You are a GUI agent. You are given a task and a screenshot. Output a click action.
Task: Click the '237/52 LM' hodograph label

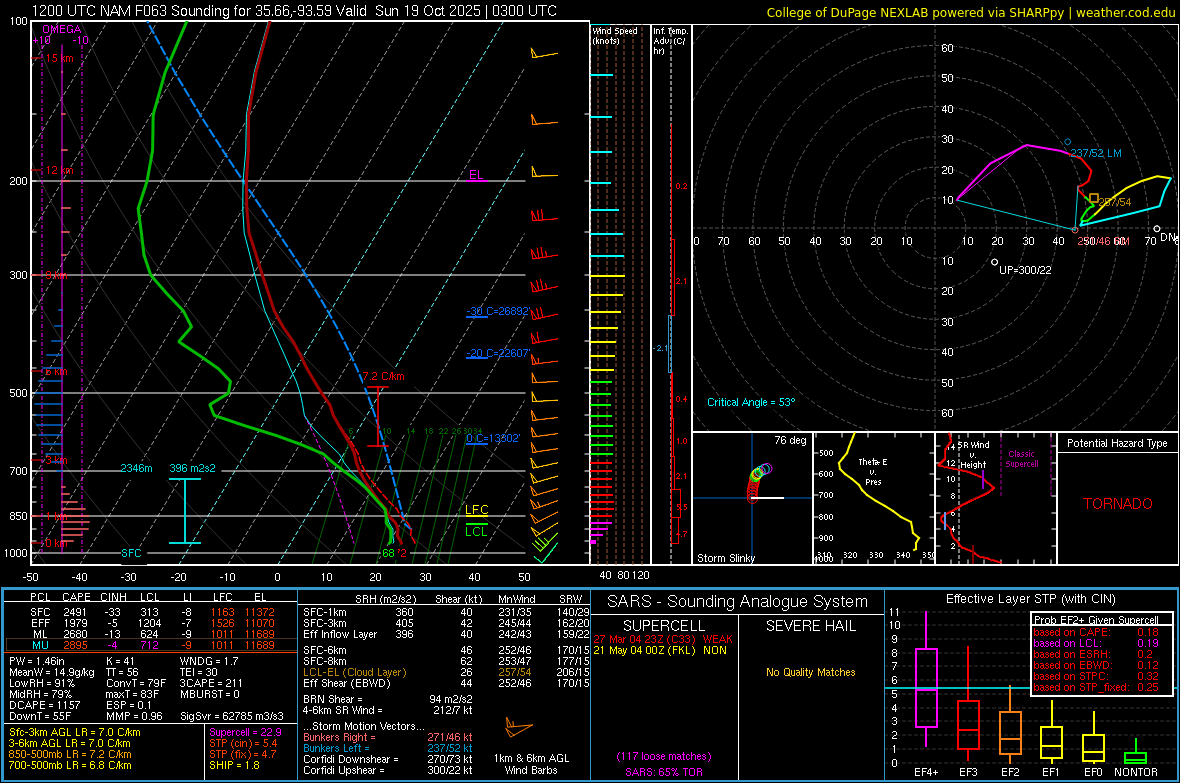[1096, 153]
